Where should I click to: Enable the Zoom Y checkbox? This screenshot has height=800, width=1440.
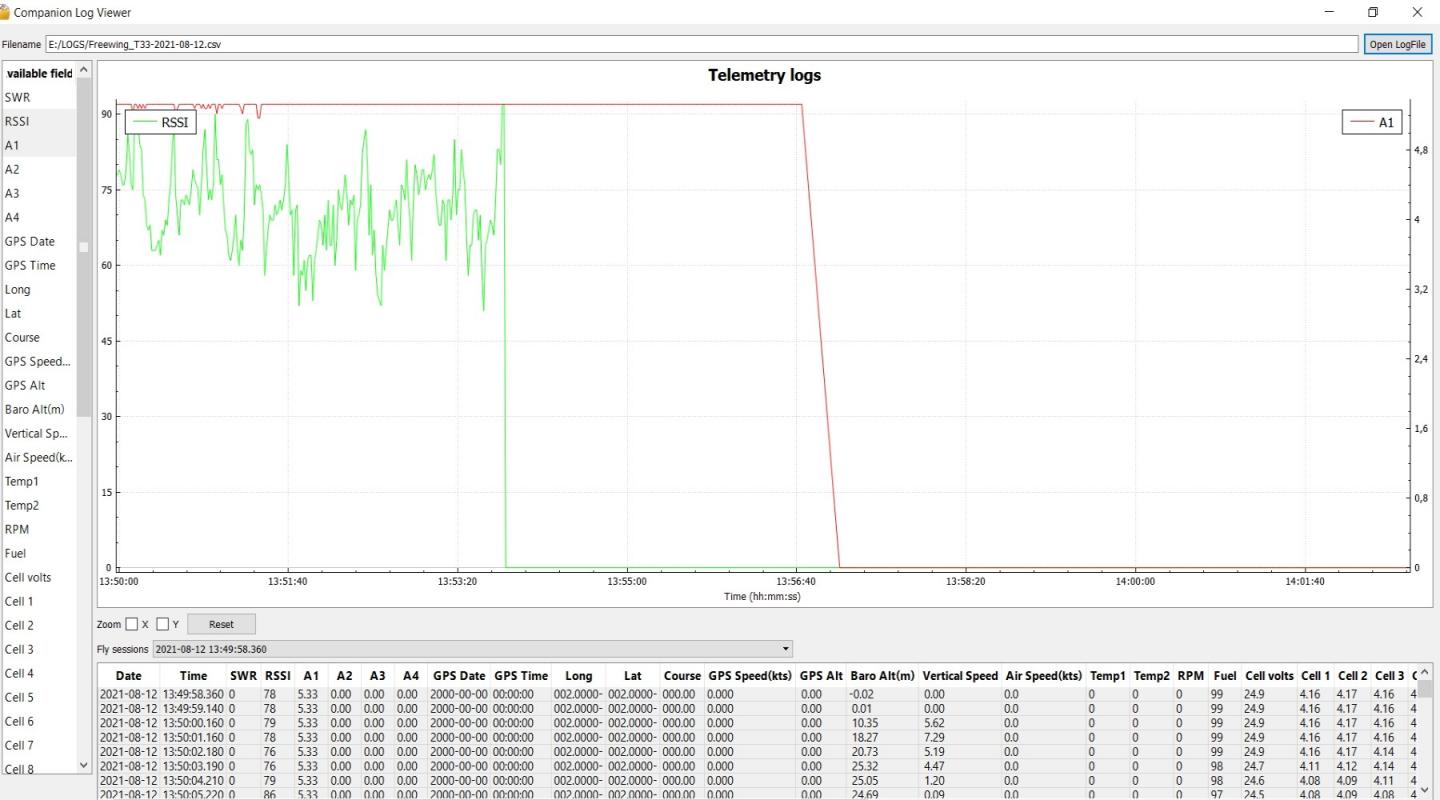click(163, 624)
